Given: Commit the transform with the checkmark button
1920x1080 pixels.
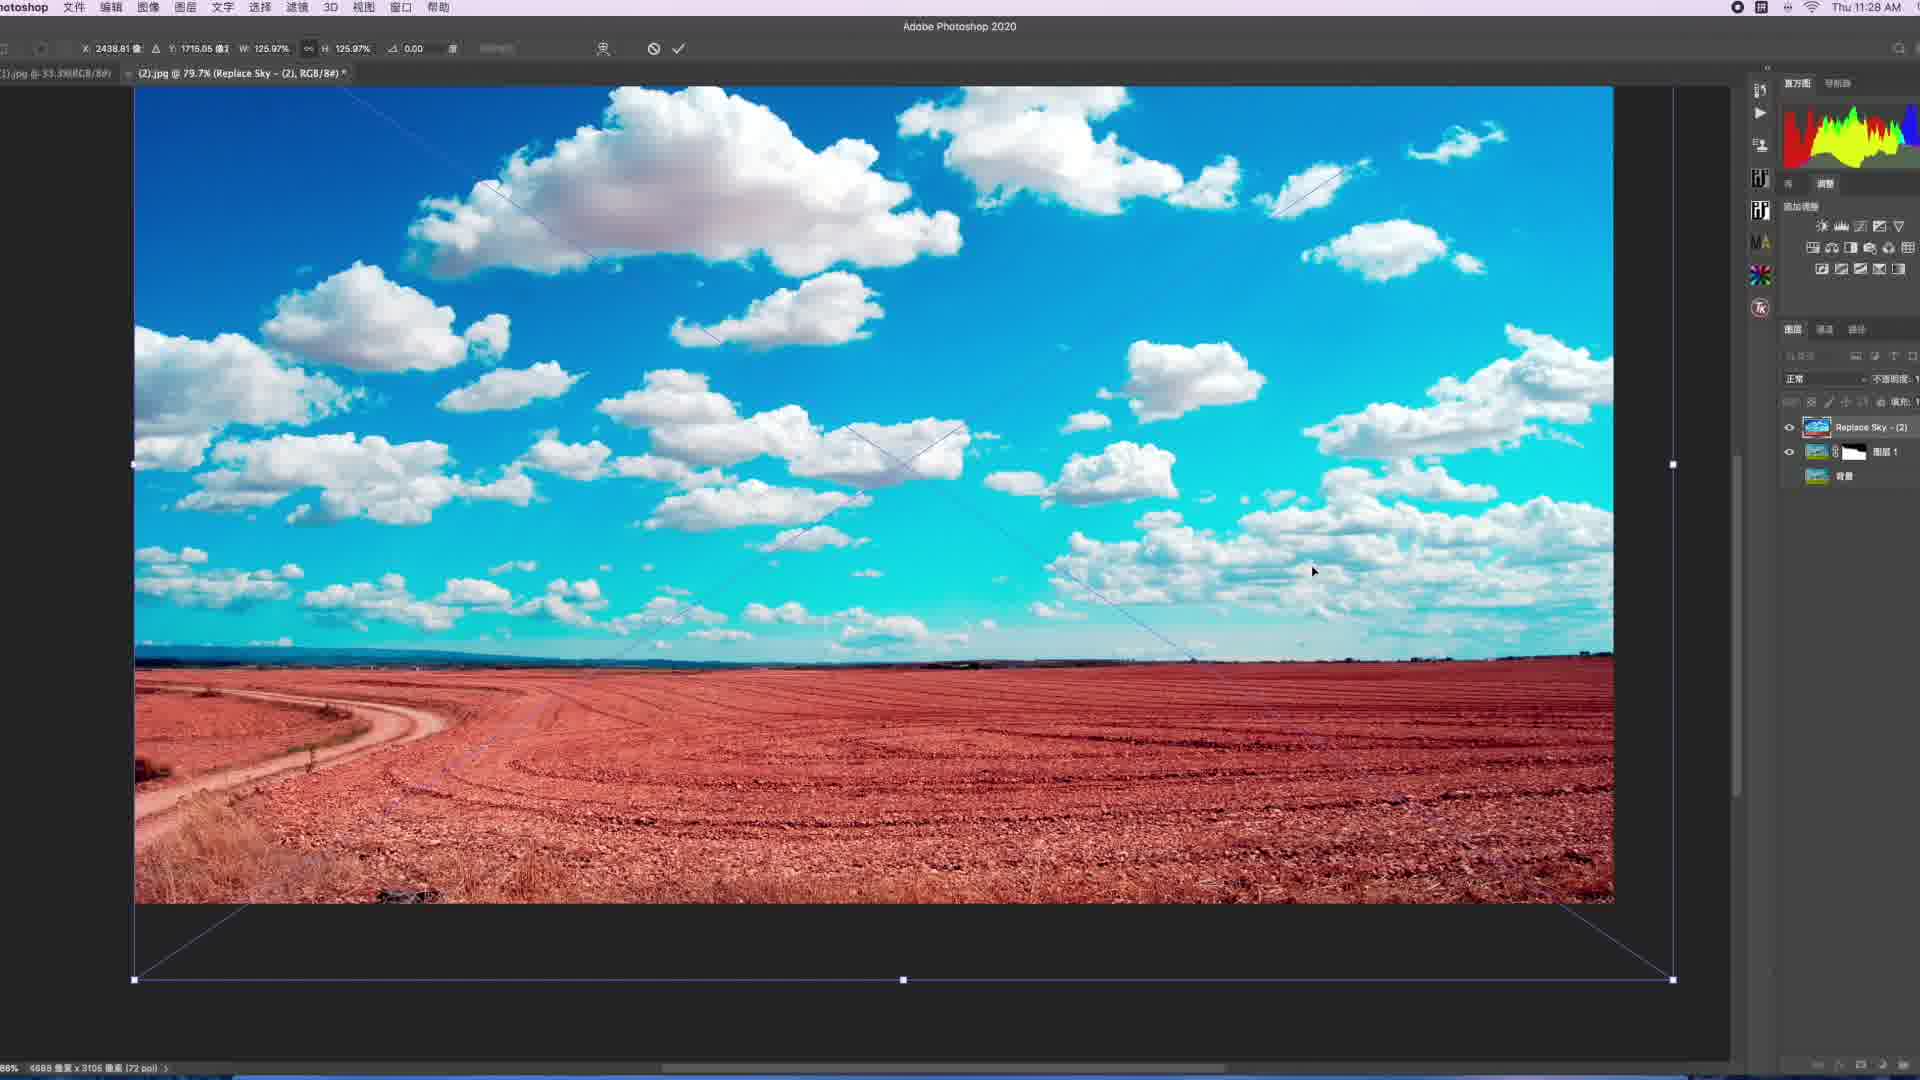Looking at the screenshot, I should [x=679, y=48].
